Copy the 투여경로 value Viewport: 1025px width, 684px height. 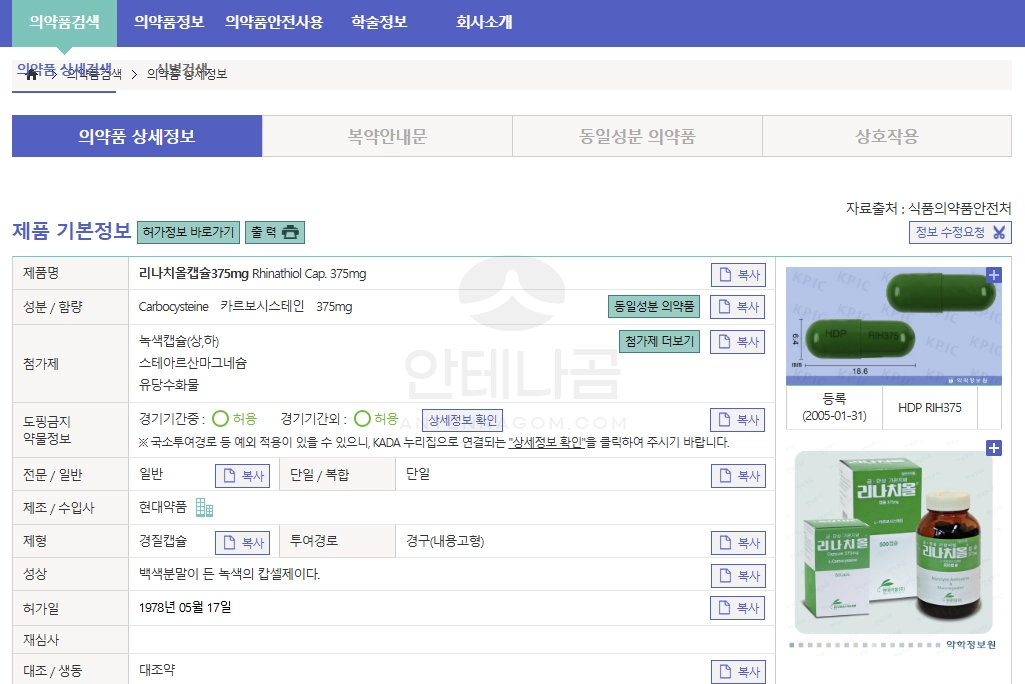tap(738, 542)
